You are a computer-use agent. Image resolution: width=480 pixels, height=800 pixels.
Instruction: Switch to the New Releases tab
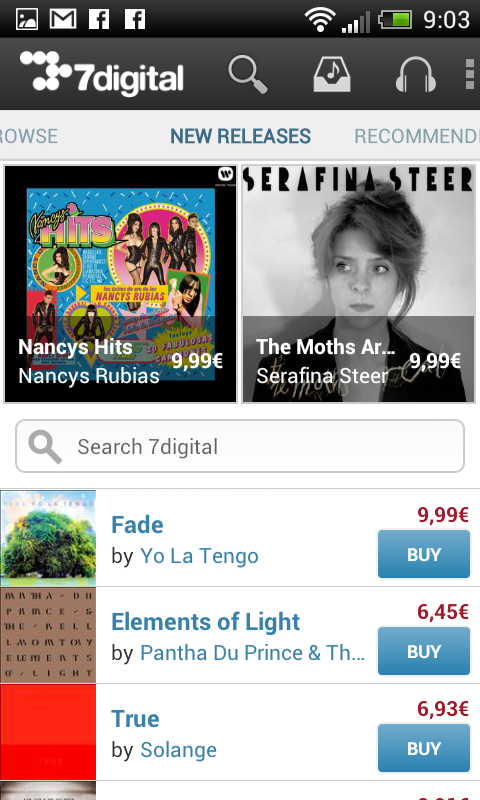240,136
